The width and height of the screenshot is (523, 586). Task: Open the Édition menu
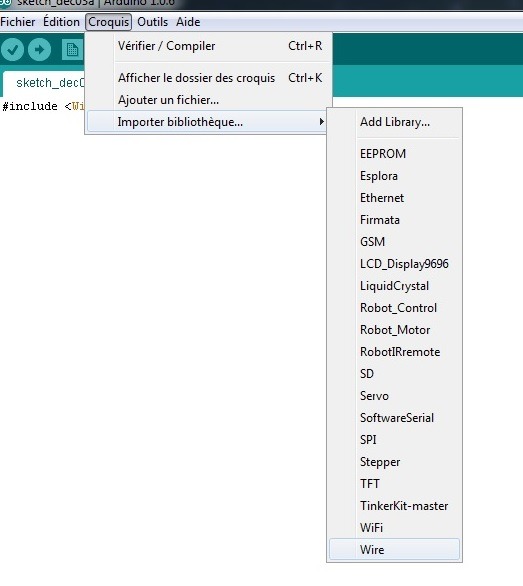(61, 22)
